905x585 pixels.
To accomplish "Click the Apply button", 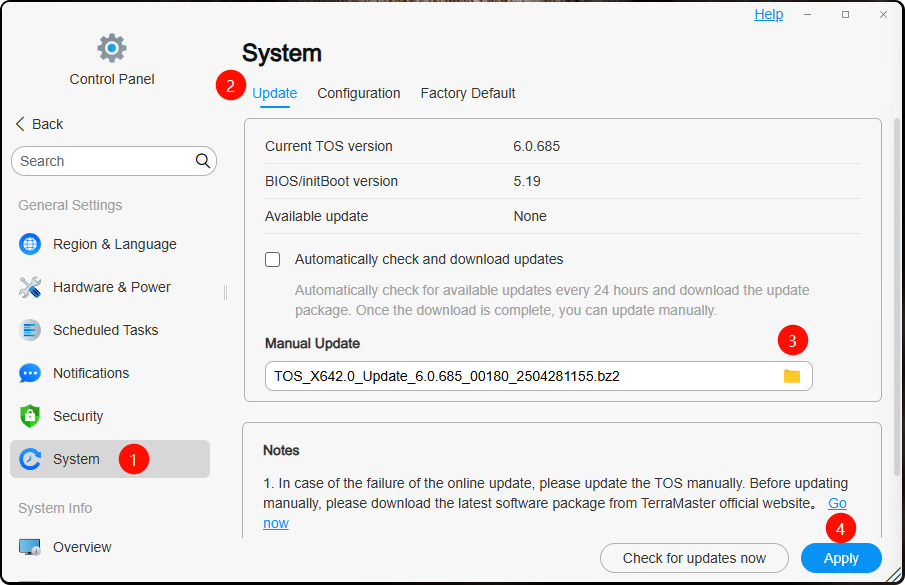I will pos(841,558).
